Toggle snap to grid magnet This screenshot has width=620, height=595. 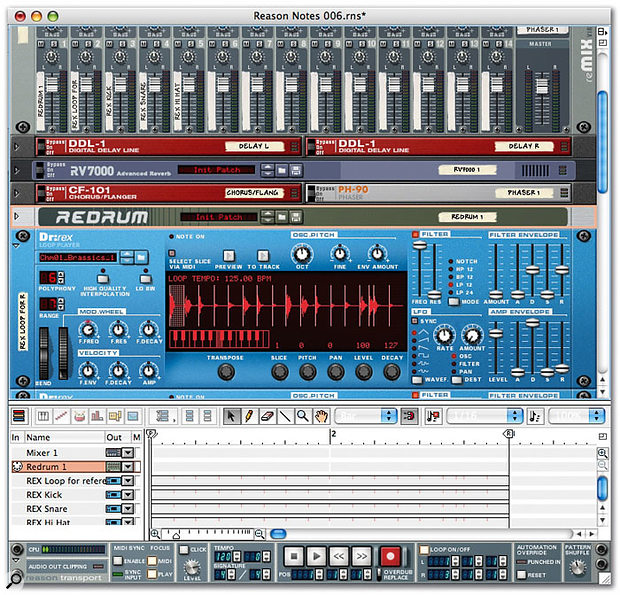pyautogui.click(x=409, y=416)
